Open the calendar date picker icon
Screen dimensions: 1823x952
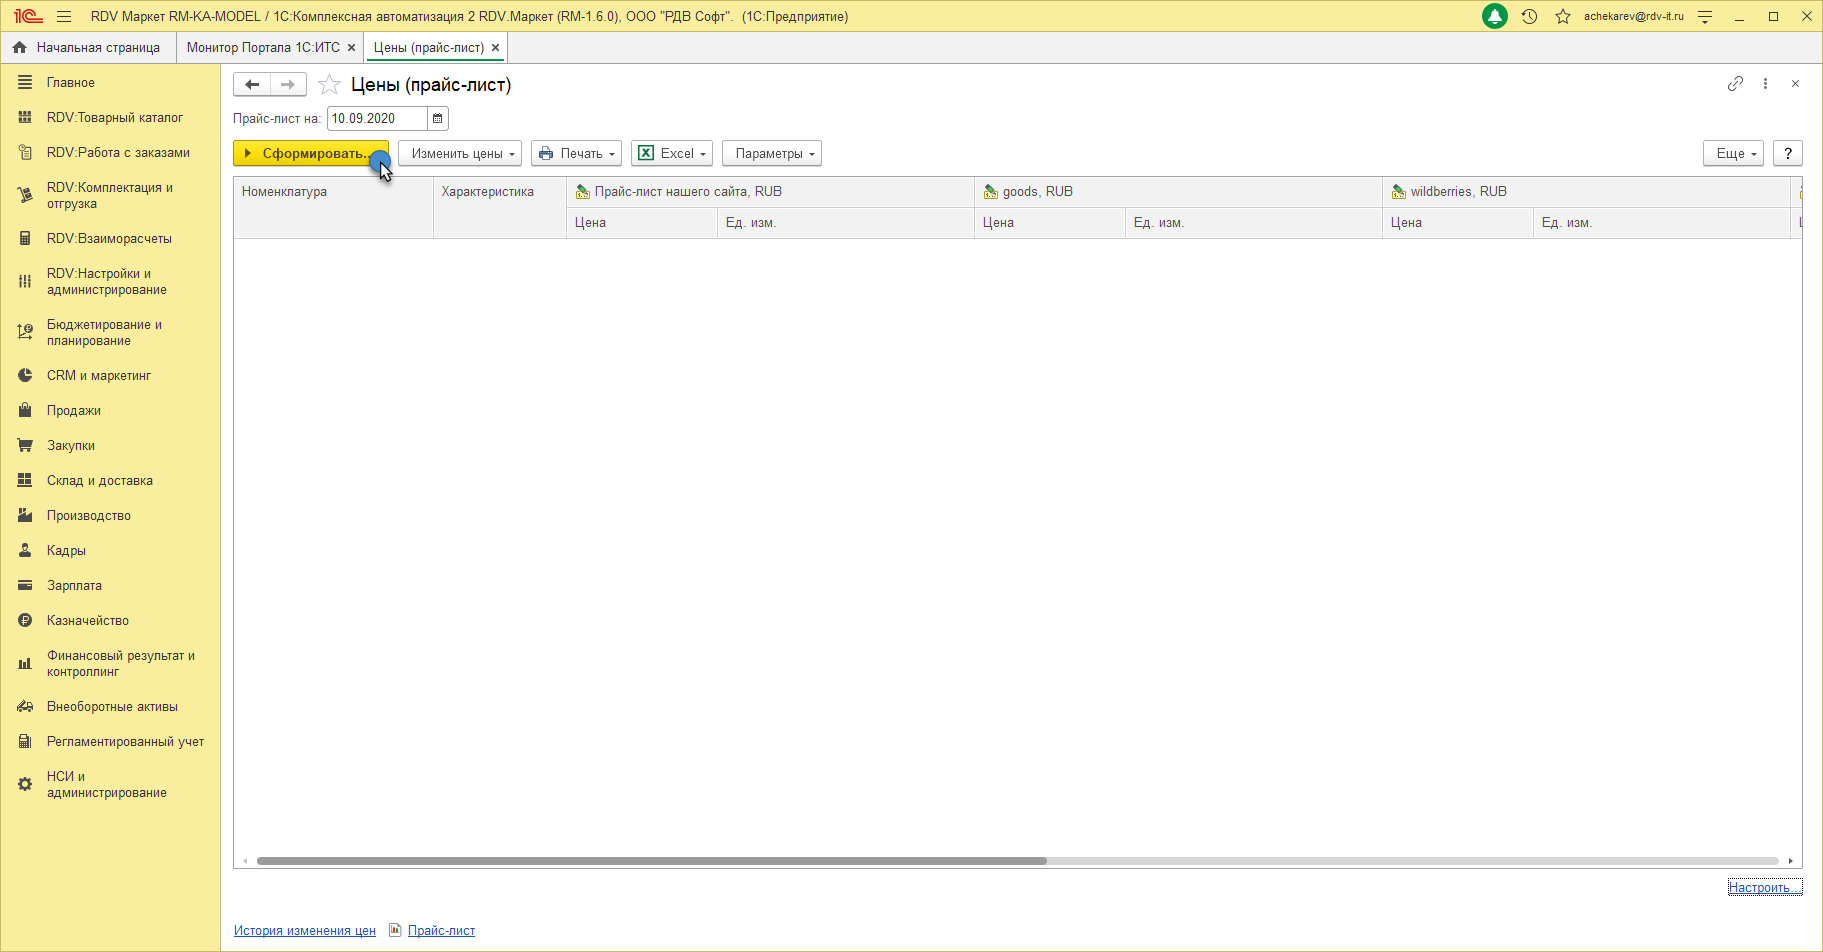[x=437, y=119]
